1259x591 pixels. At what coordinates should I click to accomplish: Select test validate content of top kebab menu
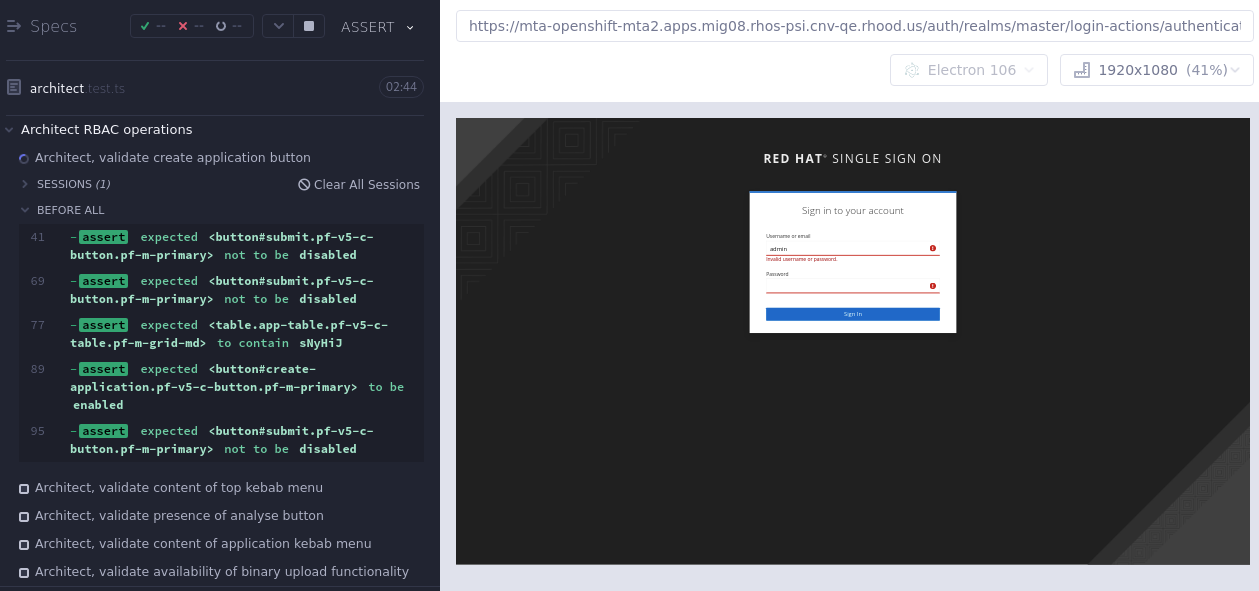(x=179, y=488)
